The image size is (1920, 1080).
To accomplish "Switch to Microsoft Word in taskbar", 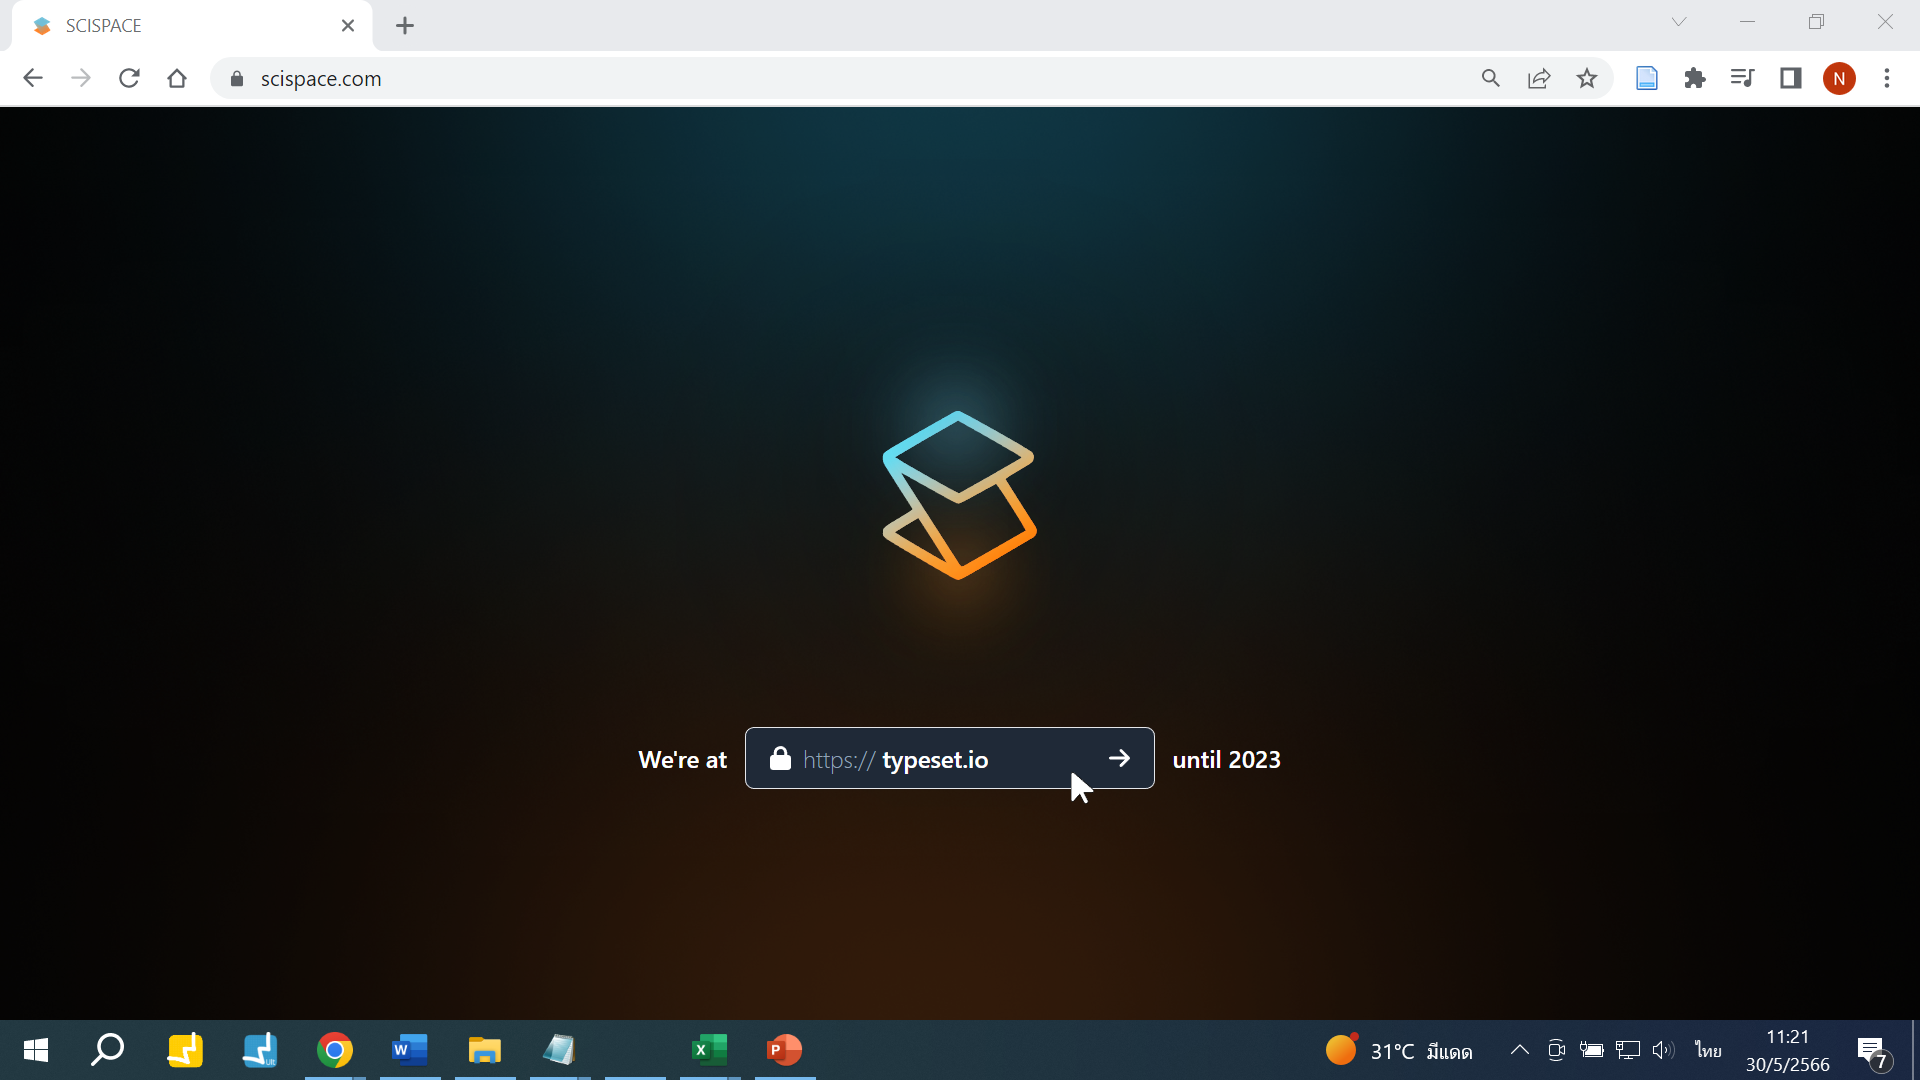I will 410,1050.
